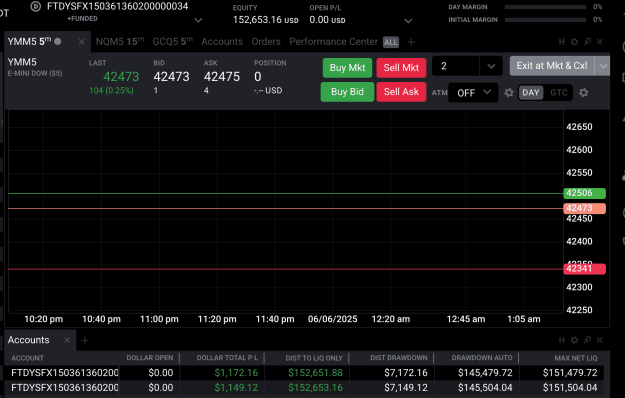
Task: Add a new tab with top plus icon
Action: [411, 42]
